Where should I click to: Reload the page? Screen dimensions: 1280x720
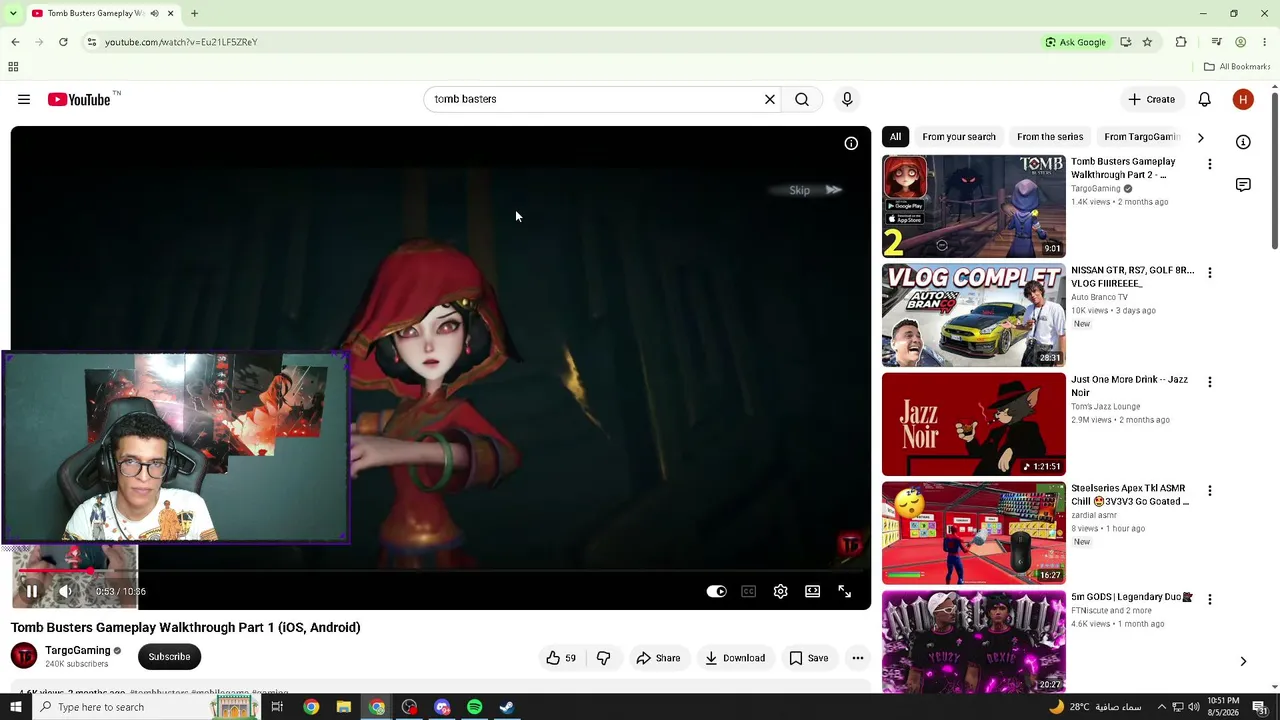(63, 42)
